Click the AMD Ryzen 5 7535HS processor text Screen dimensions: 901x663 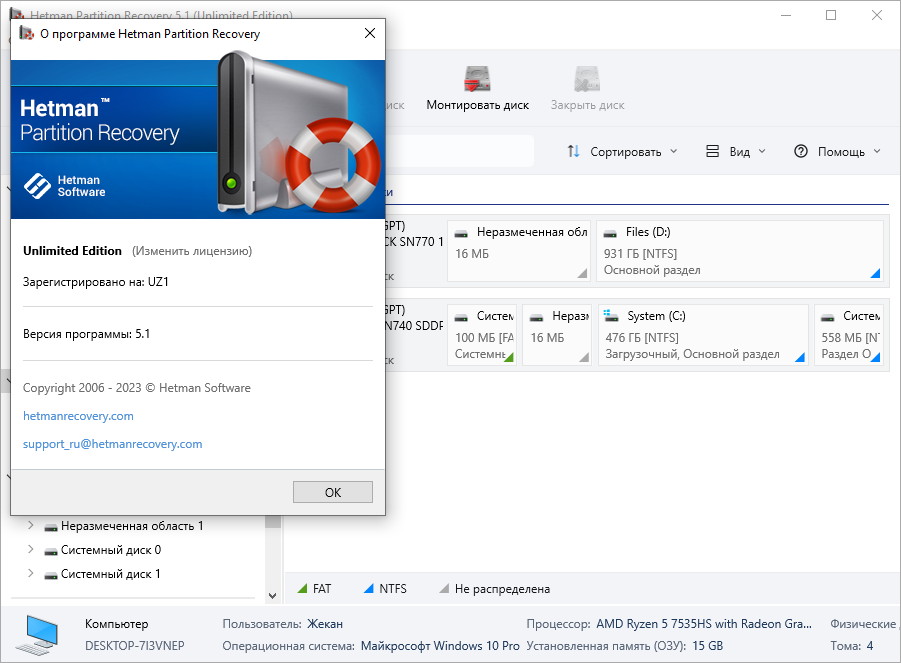[x=704, y=624]
